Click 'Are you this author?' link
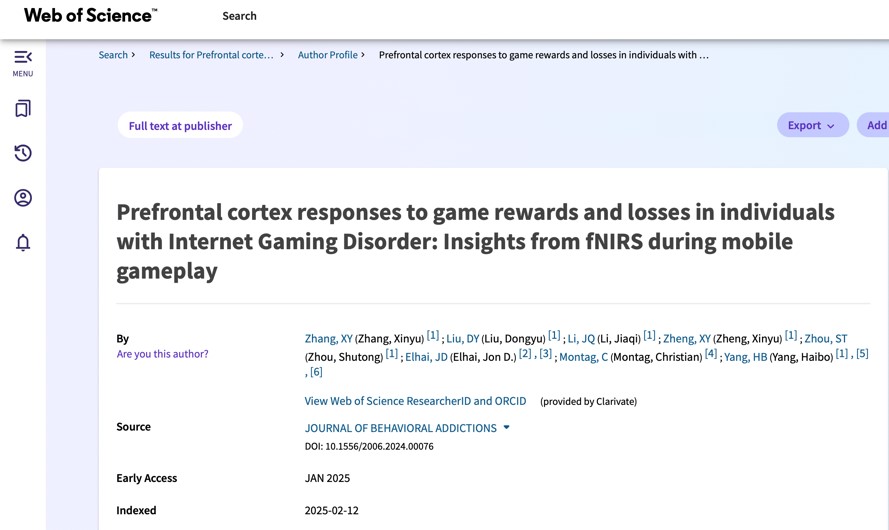Image resolution: width=889 pixels, height=530 pixels. click(162, 354)
